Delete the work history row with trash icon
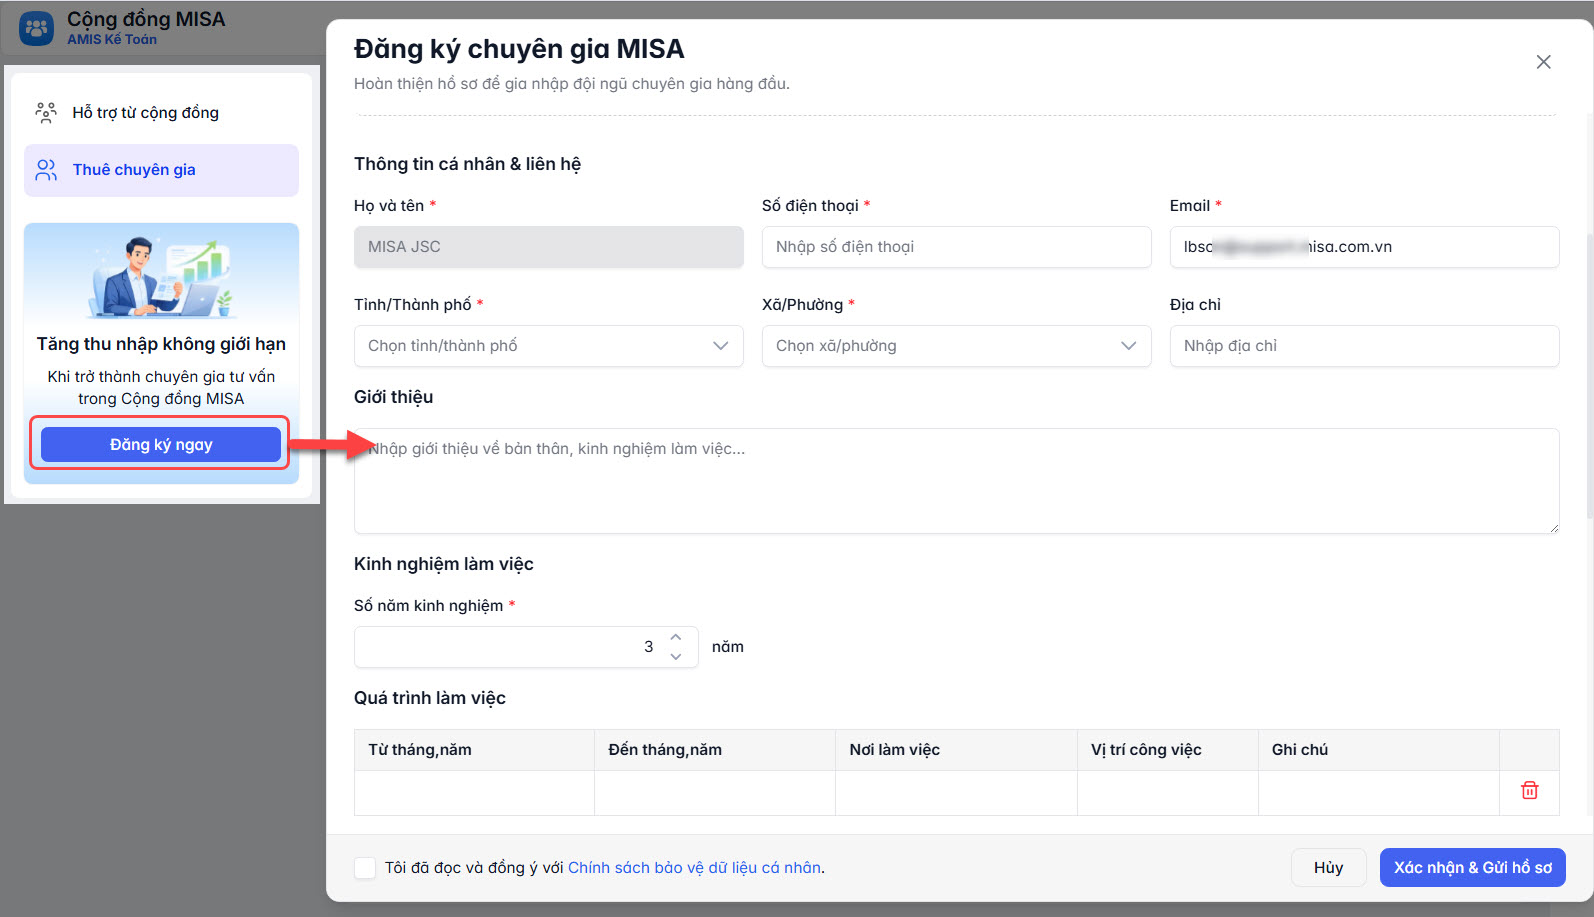 [1529, 790]
